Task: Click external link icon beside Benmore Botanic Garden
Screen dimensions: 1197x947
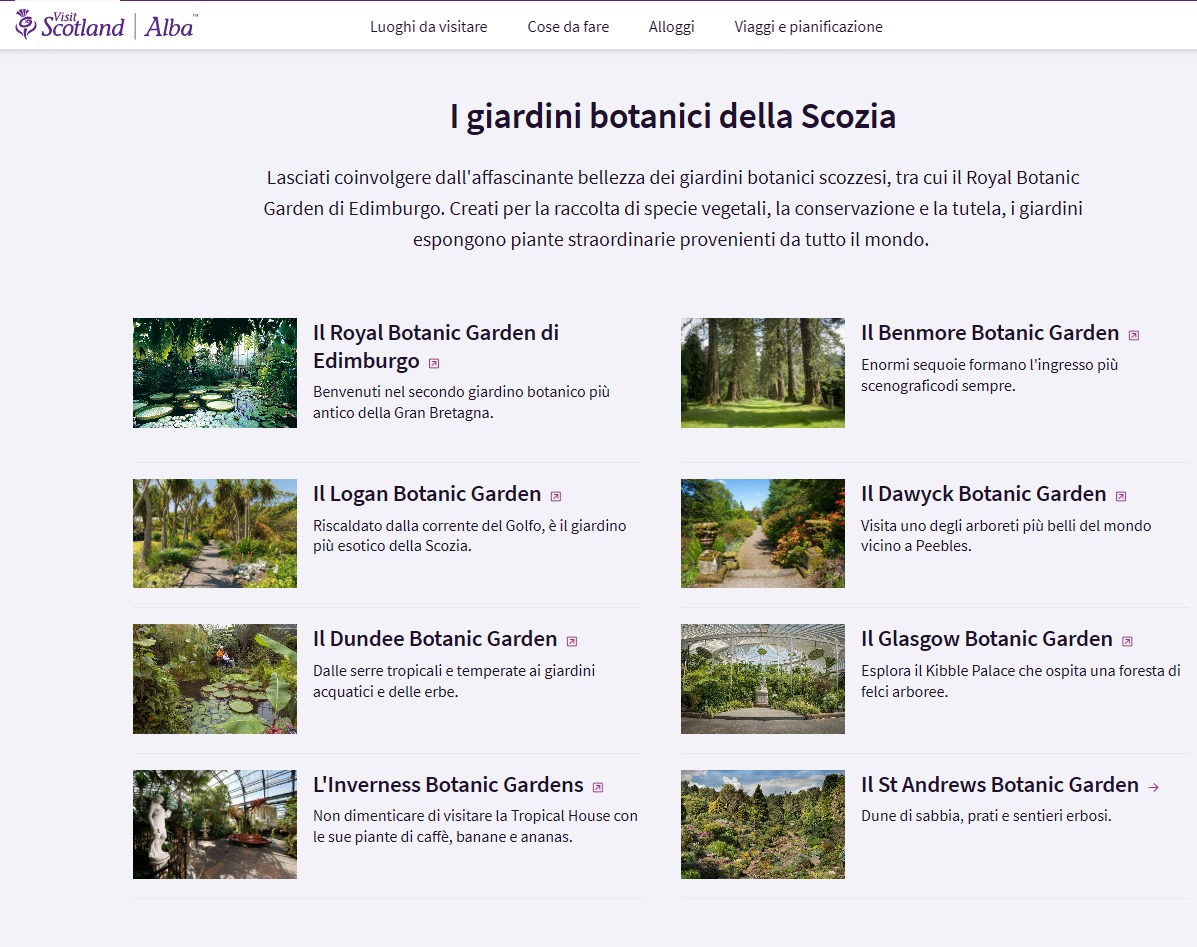Action: click(x=1134, y=335)
